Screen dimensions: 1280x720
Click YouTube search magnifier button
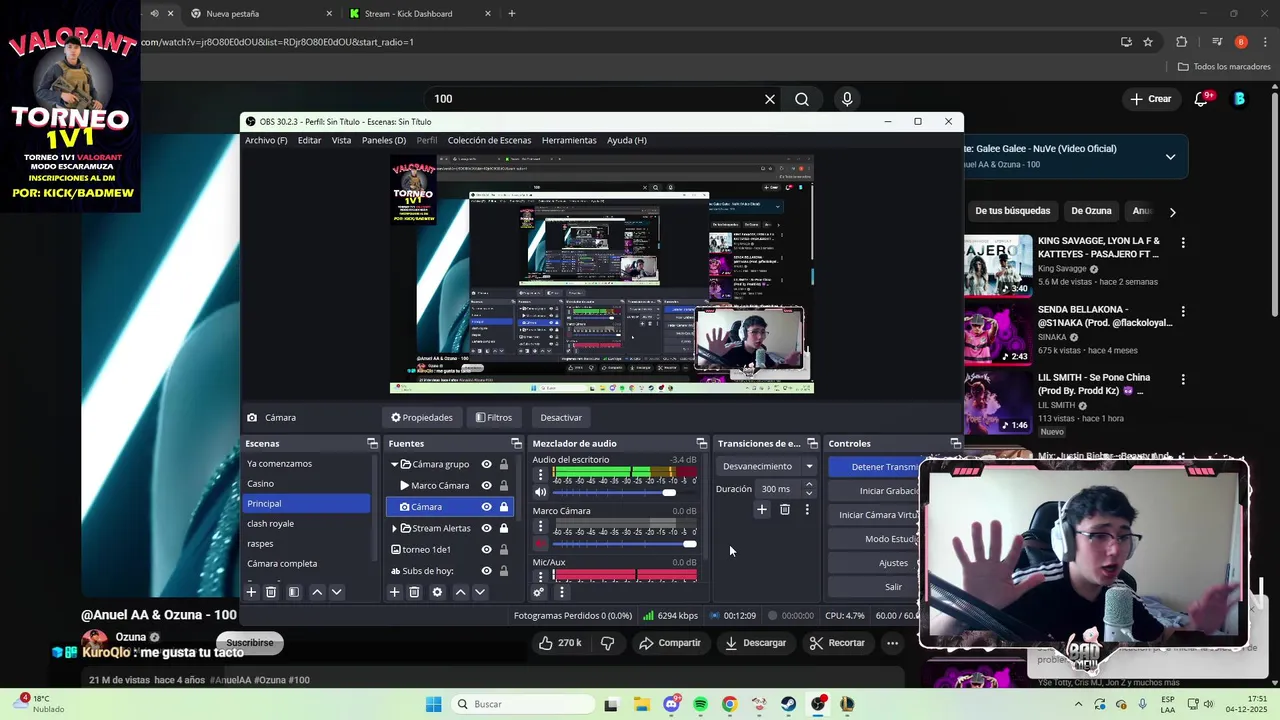(x=802, y=99)
